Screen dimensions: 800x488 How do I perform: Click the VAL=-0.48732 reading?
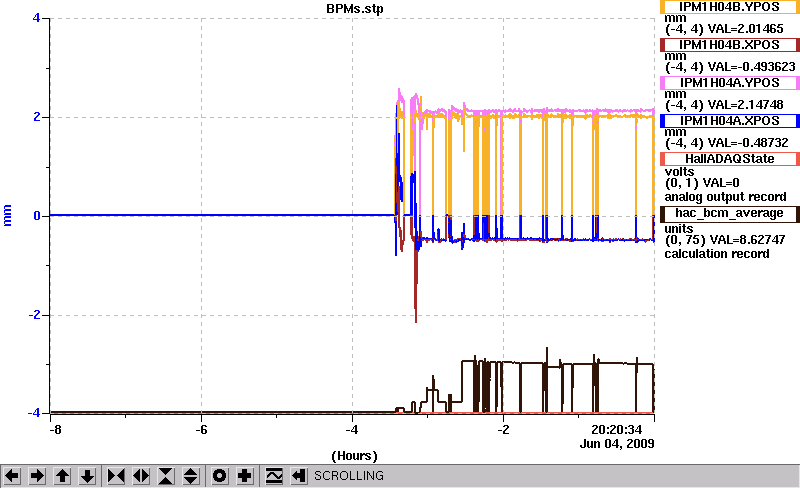pyautogui.click(x=747, y=143)
